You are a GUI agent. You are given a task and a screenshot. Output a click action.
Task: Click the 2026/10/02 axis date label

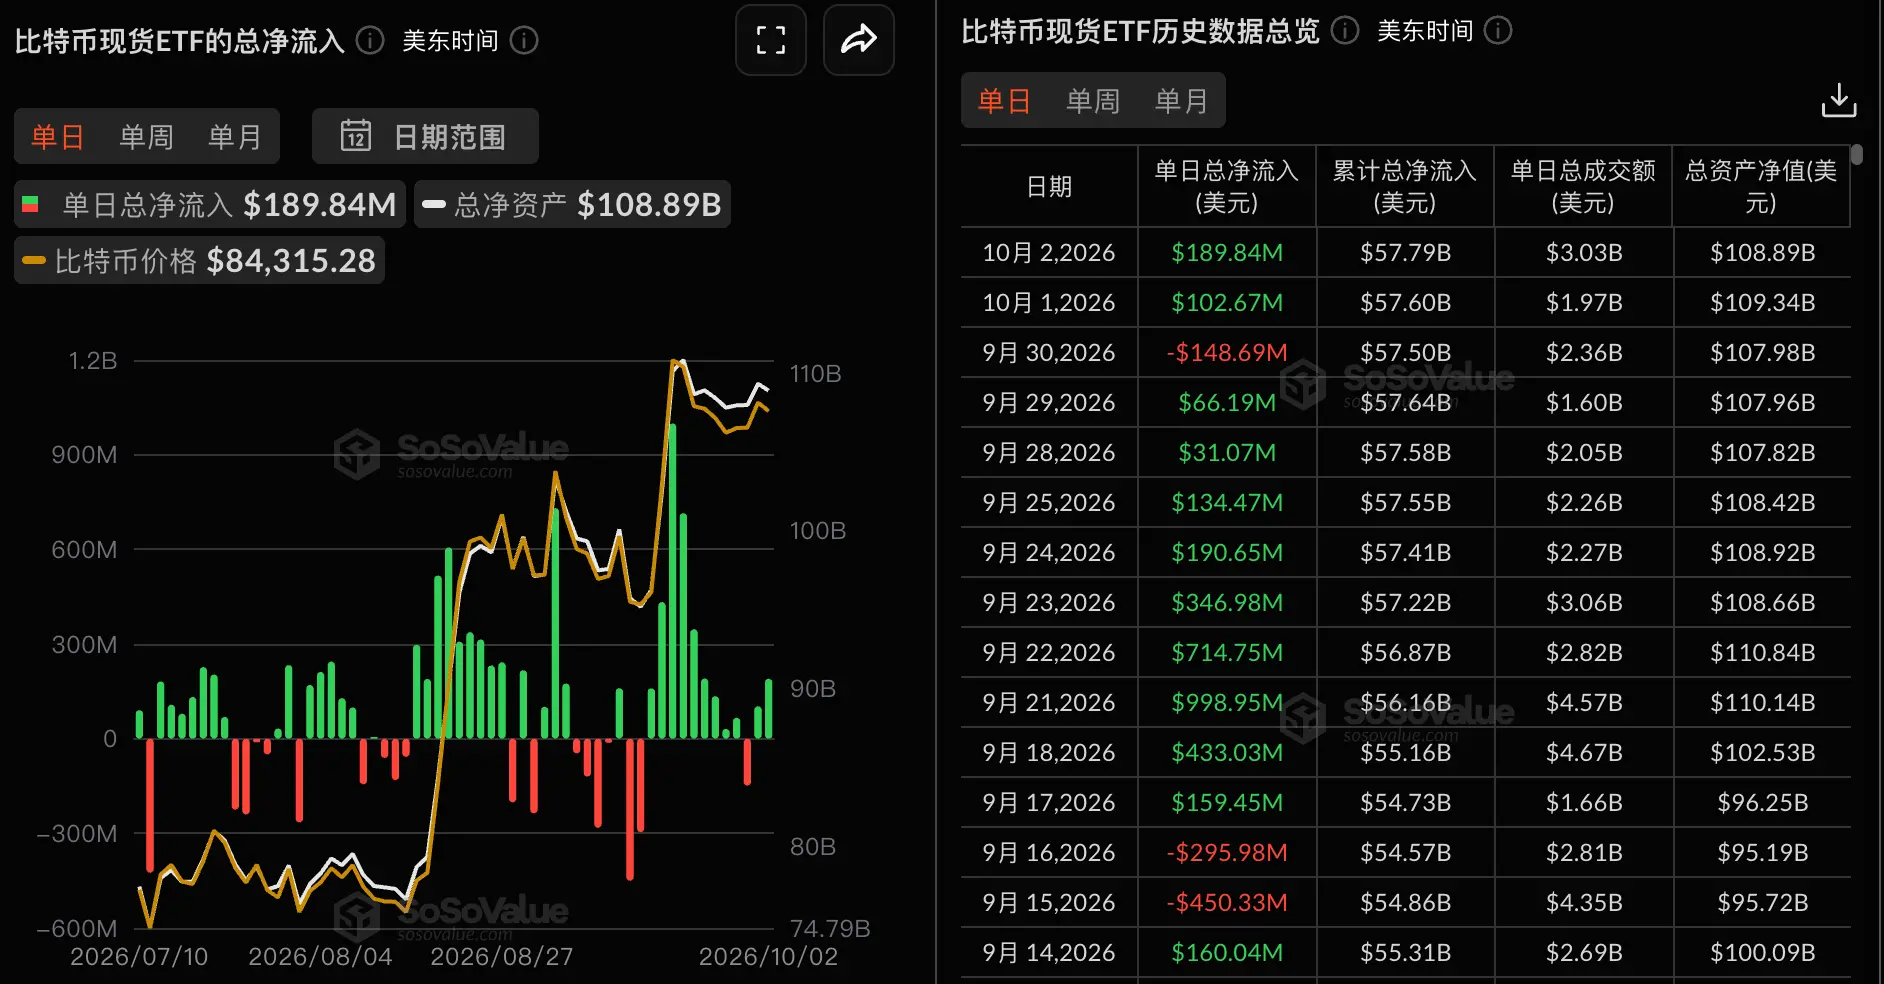coord(768,957)
